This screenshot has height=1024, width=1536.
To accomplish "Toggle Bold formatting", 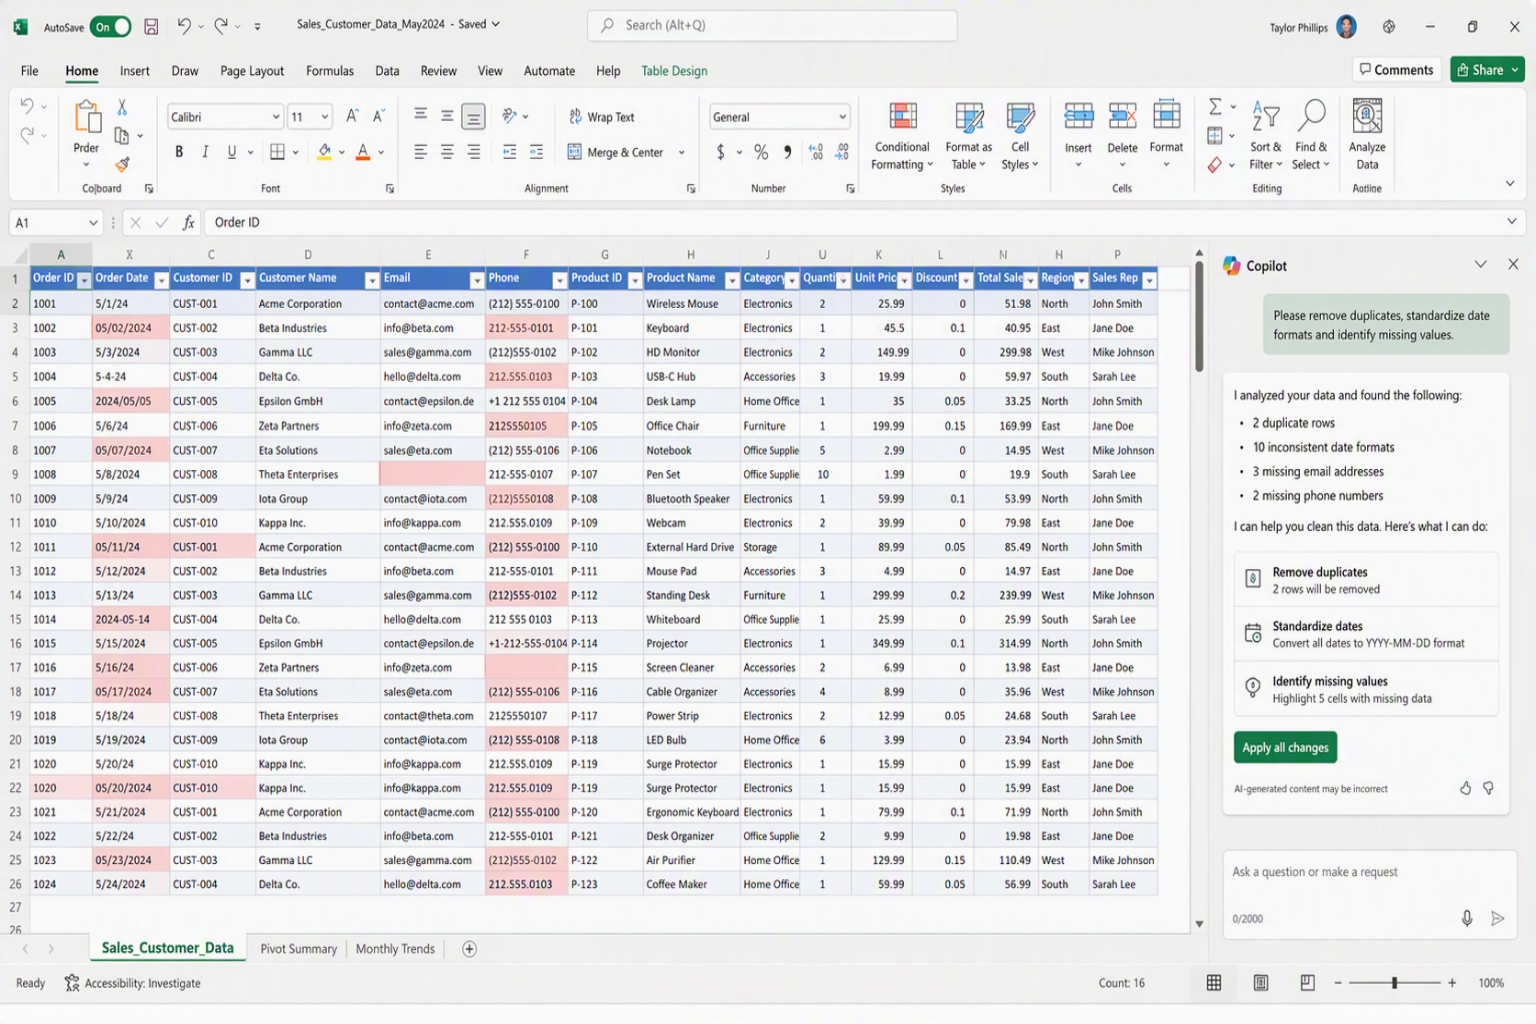I will 179,152.
